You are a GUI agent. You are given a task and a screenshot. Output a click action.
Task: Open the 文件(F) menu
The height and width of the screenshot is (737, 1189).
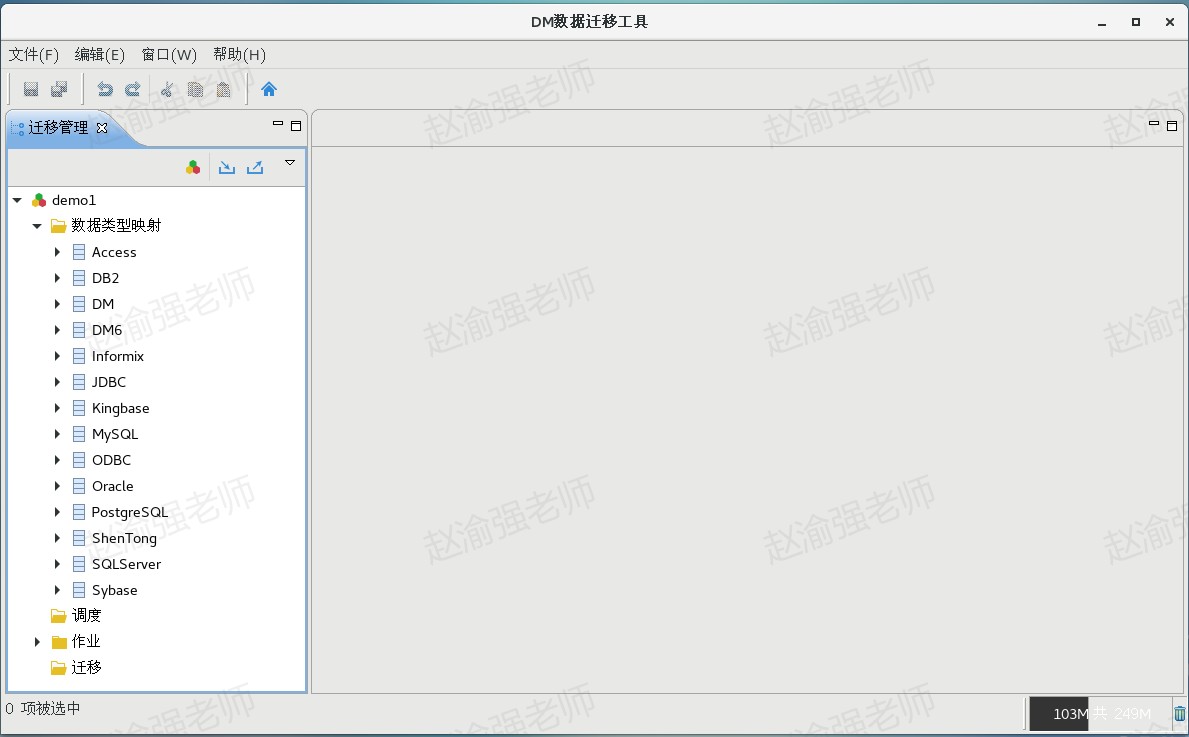click(33, 55)
